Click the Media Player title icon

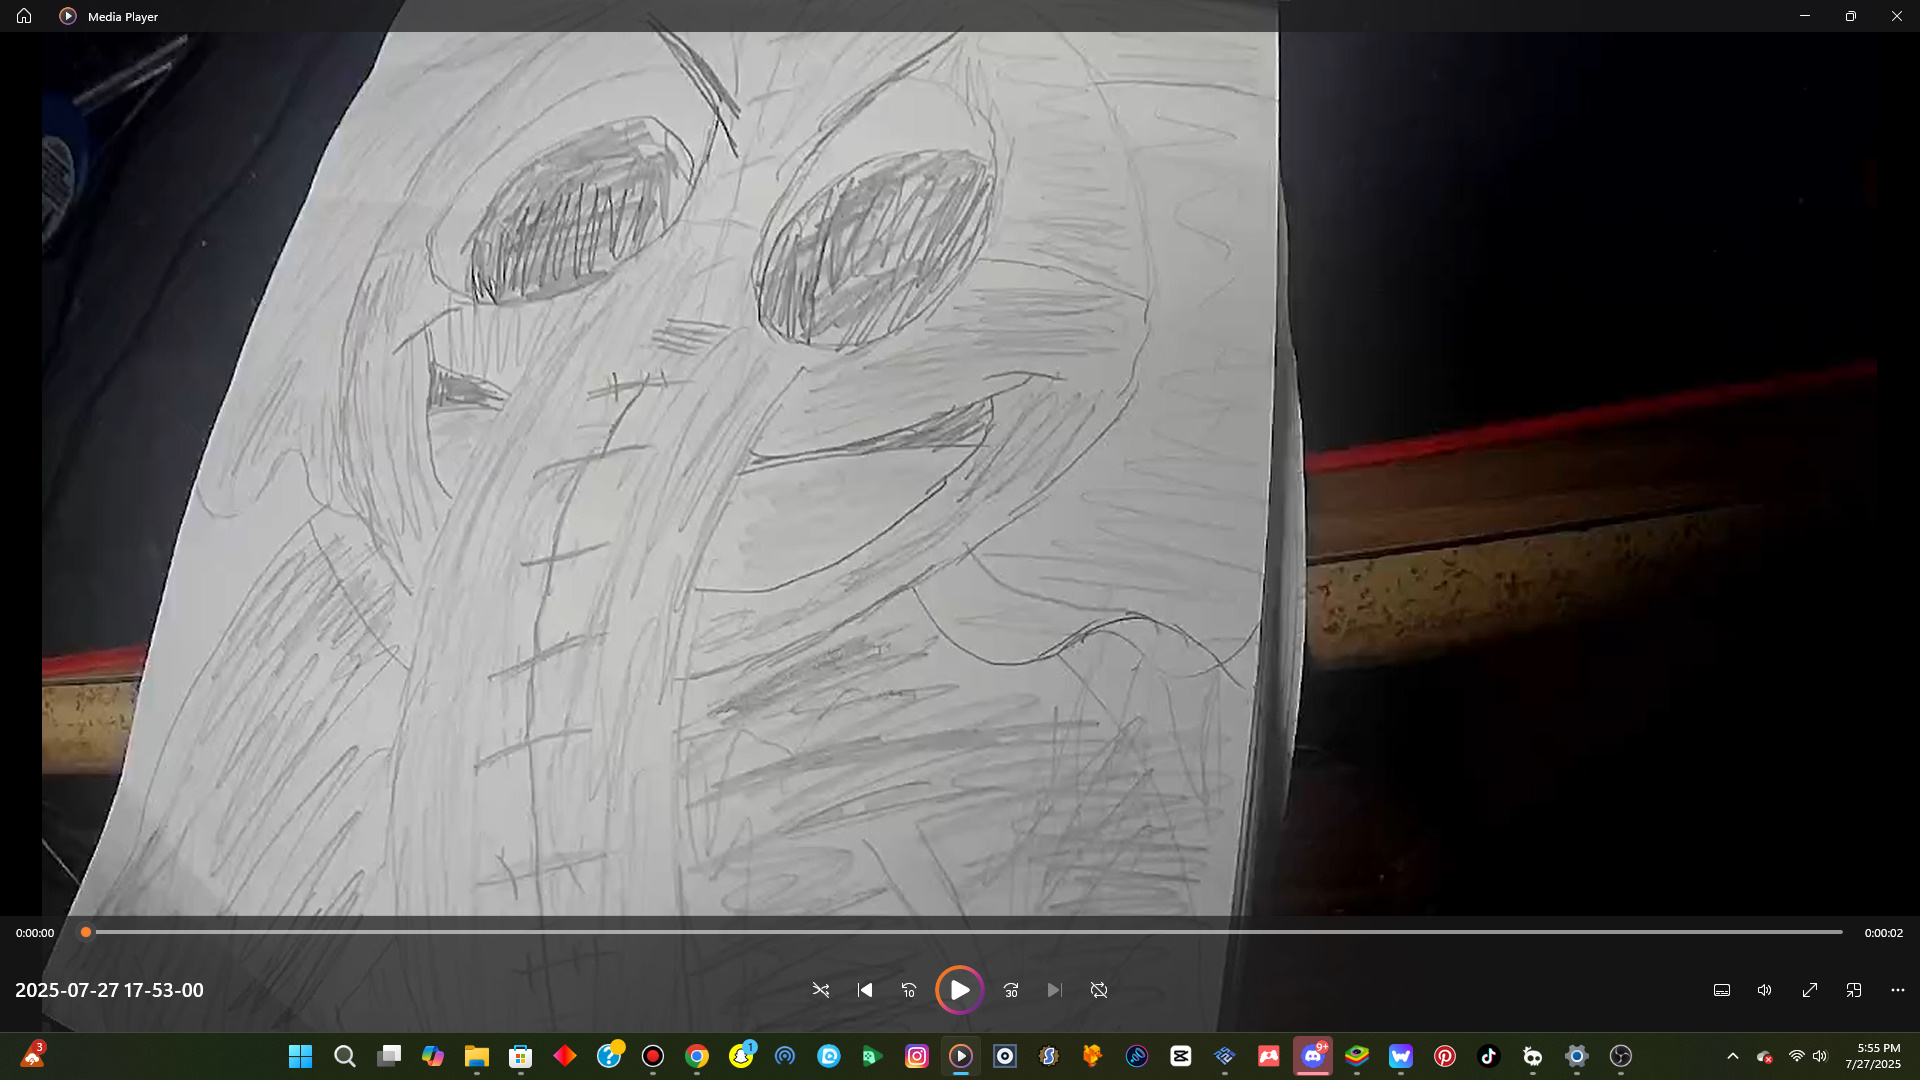click(x=68, y=16)
